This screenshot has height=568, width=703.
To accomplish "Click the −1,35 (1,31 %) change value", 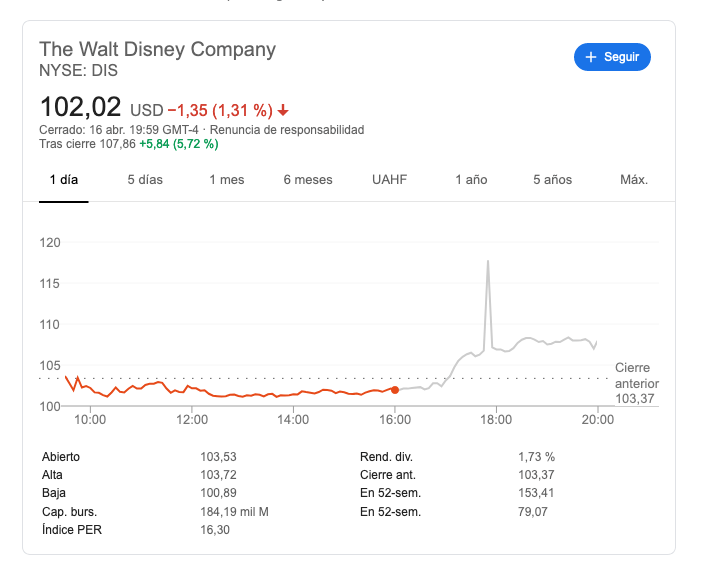I will point(220,110).
